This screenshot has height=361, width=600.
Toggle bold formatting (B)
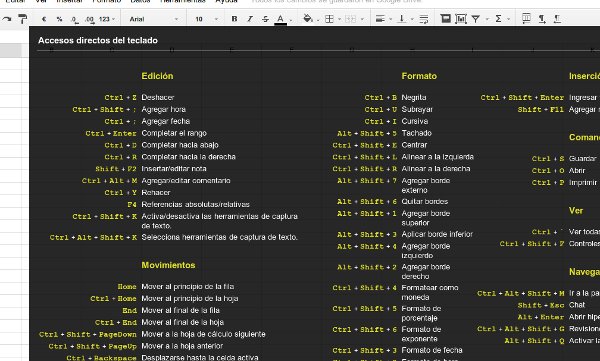(235, 19)
